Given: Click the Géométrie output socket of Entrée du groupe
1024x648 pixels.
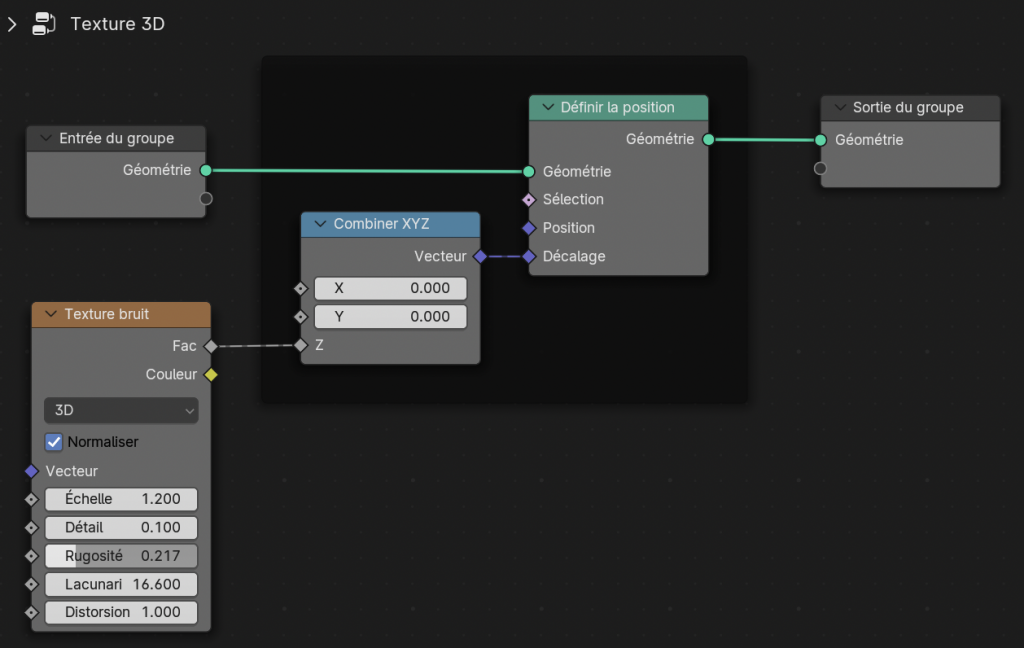Looking at the screenshot, I should 206,170.
